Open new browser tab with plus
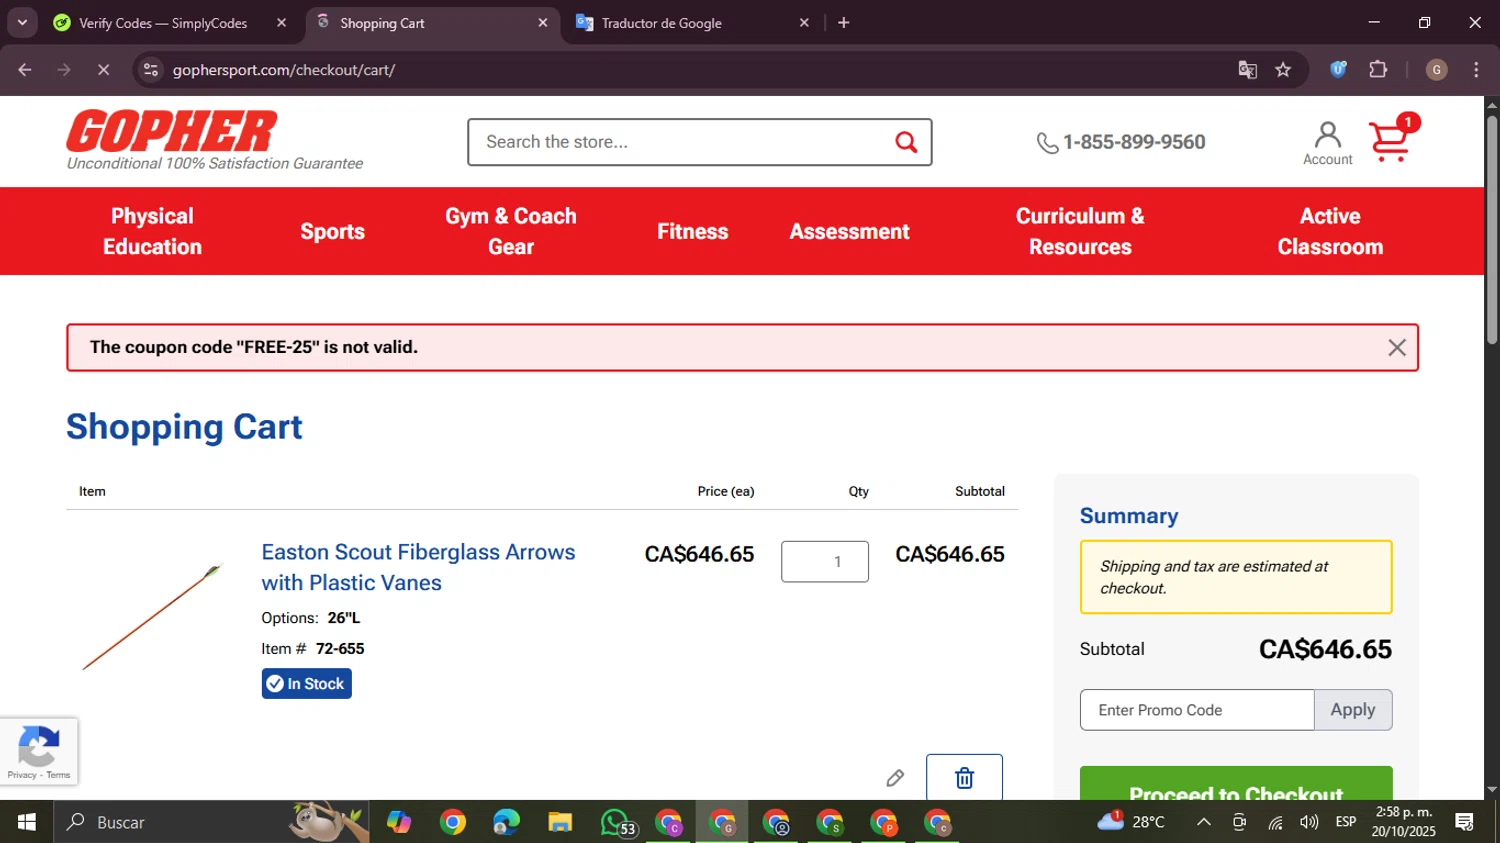This screenshot has width=1500, height=843. (x=844, y=22)
